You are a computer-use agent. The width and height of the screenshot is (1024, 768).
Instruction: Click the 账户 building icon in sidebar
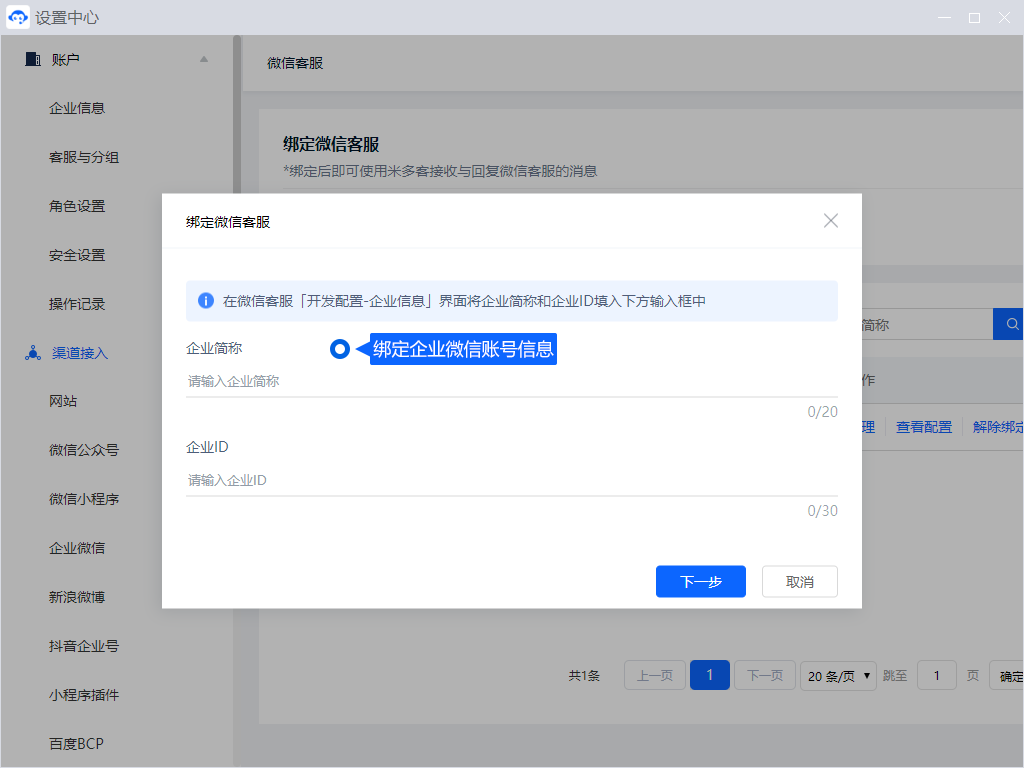[x=33, y=59]
